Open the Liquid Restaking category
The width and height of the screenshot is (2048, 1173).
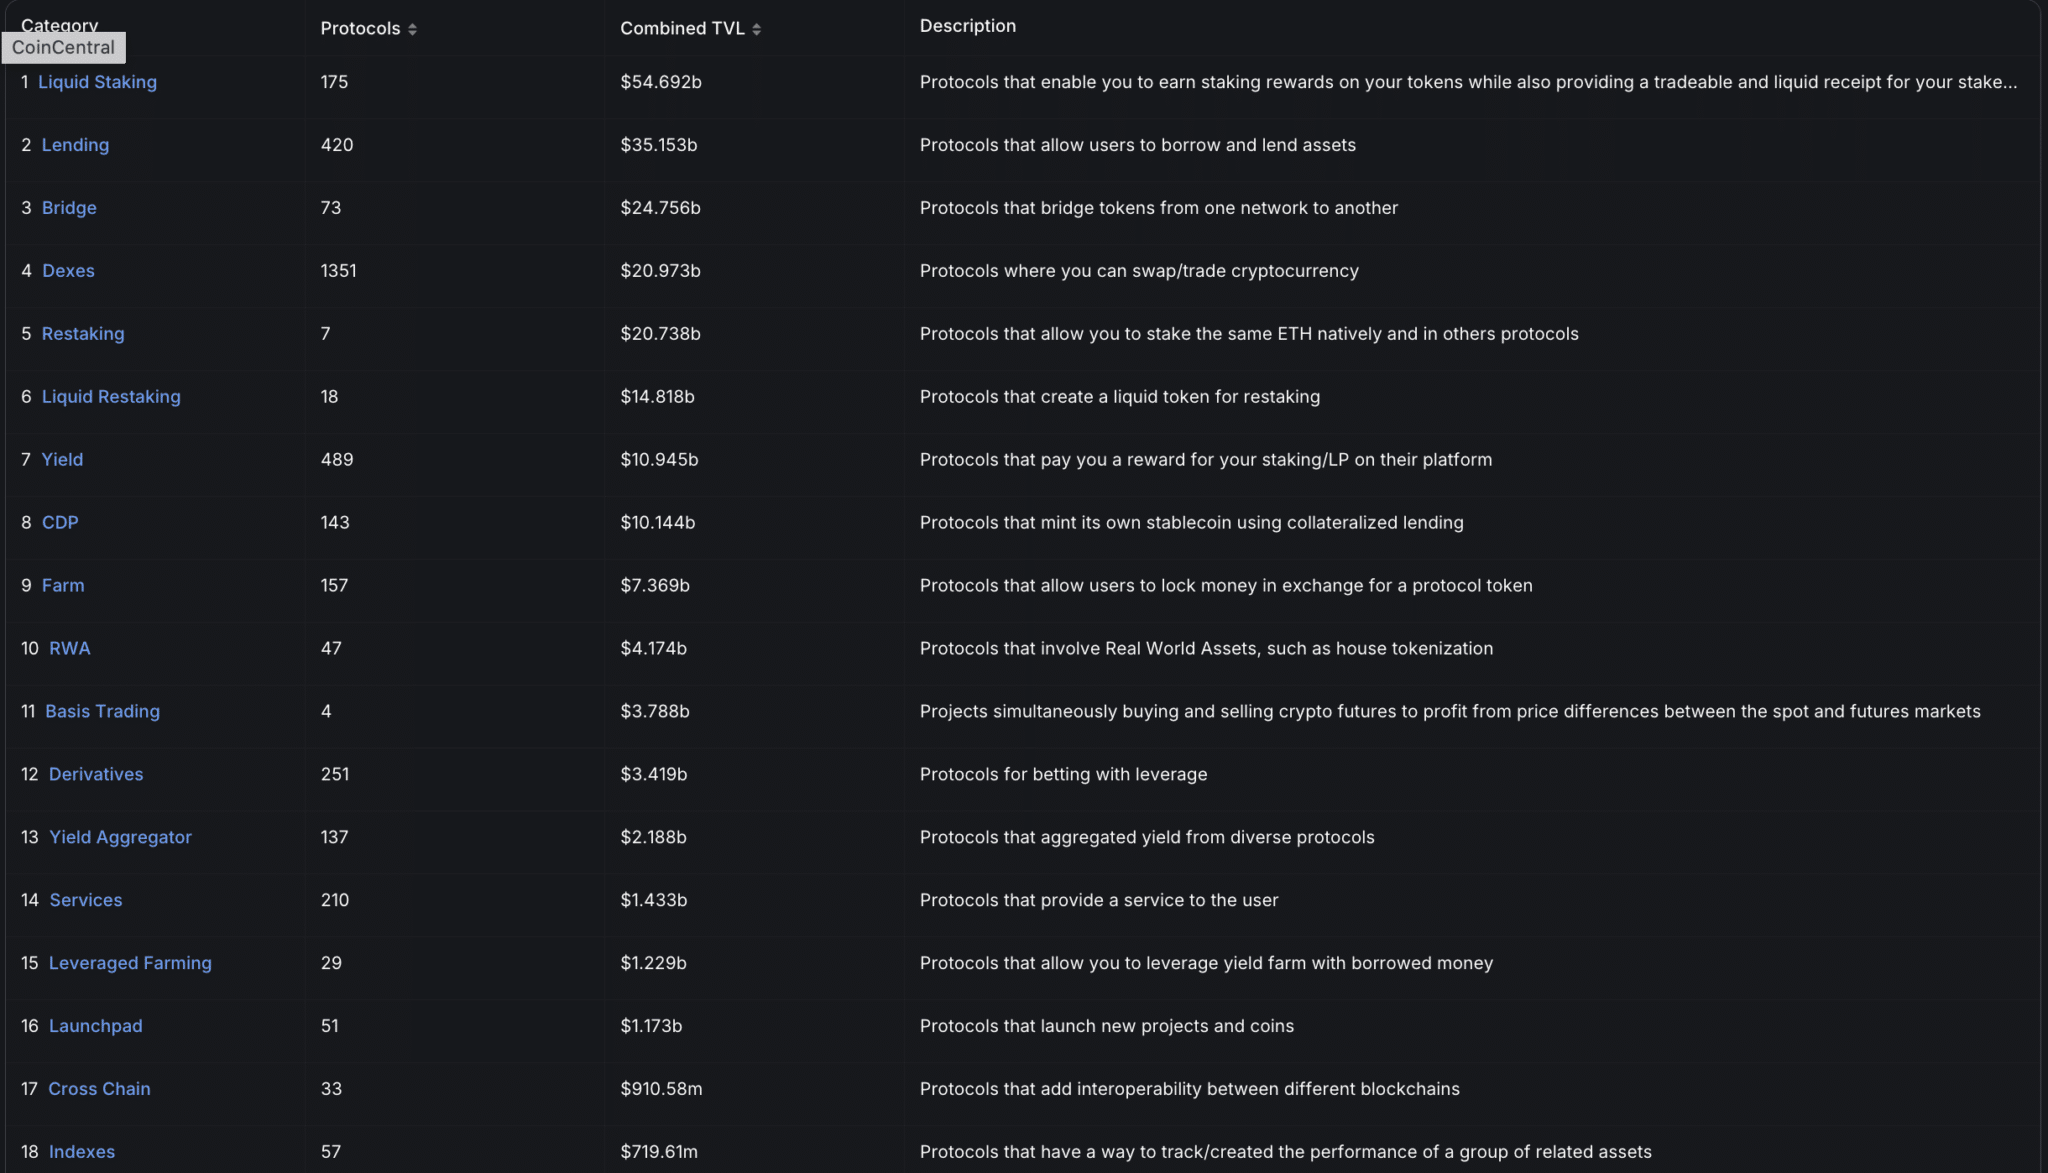(111, 396)
